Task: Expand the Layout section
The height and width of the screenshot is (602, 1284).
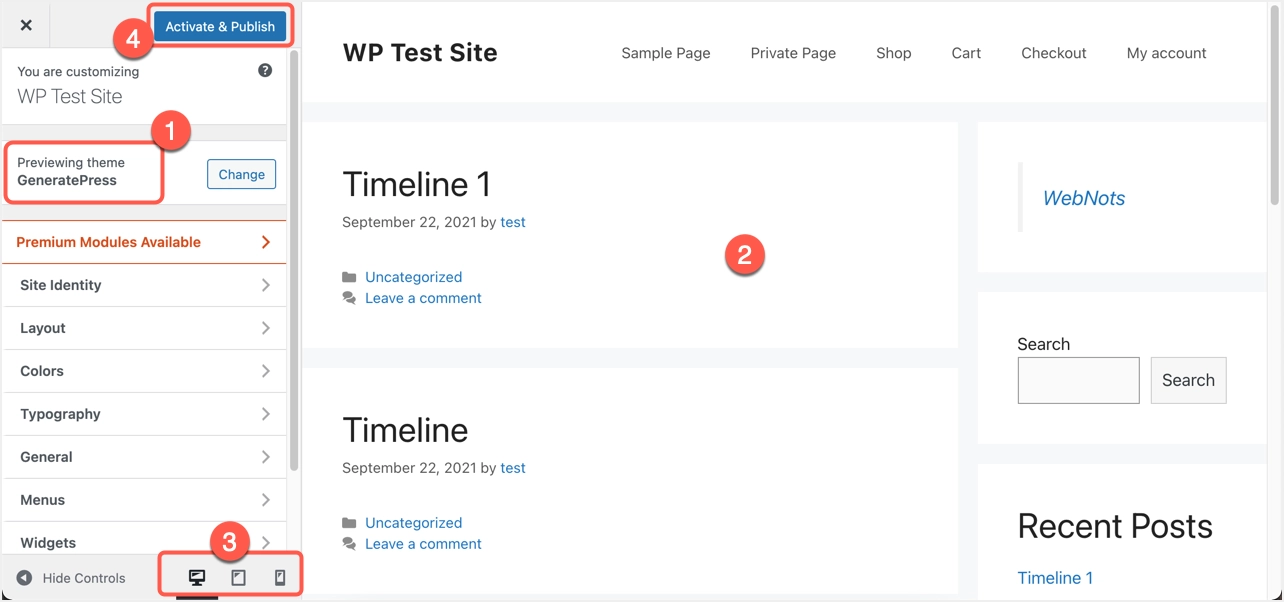Action: 145,328
